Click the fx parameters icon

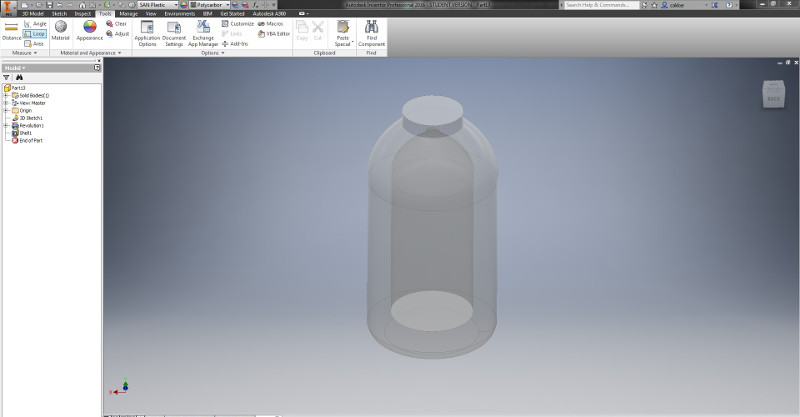click(x=255, y=5)
